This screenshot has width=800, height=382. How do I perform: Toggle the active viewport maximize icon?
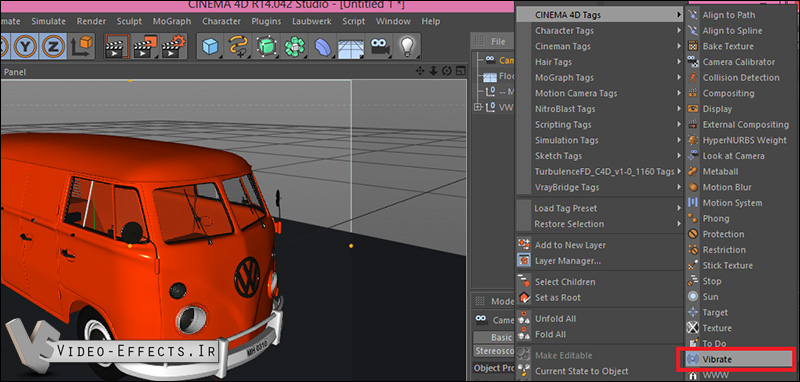461,71
